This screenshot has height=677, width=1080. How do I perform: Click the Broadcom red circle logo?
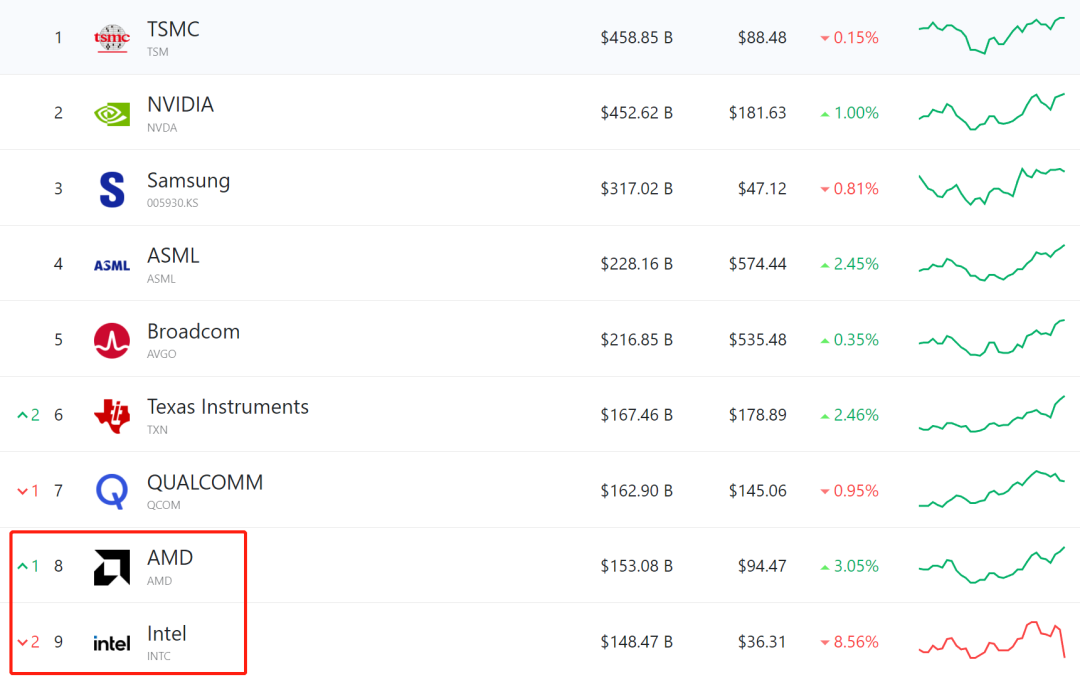pyautogui.click(x=111, y=341)
